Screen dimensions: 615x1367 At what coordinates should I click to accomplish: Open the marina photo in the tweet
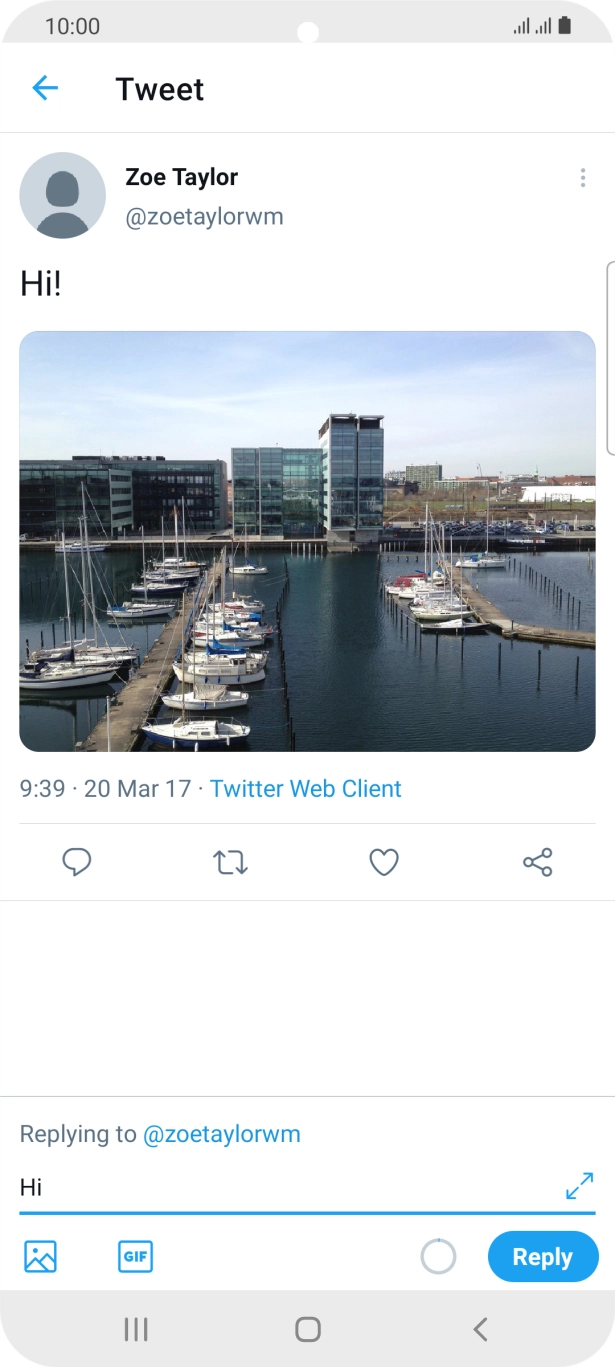point(307,541)
